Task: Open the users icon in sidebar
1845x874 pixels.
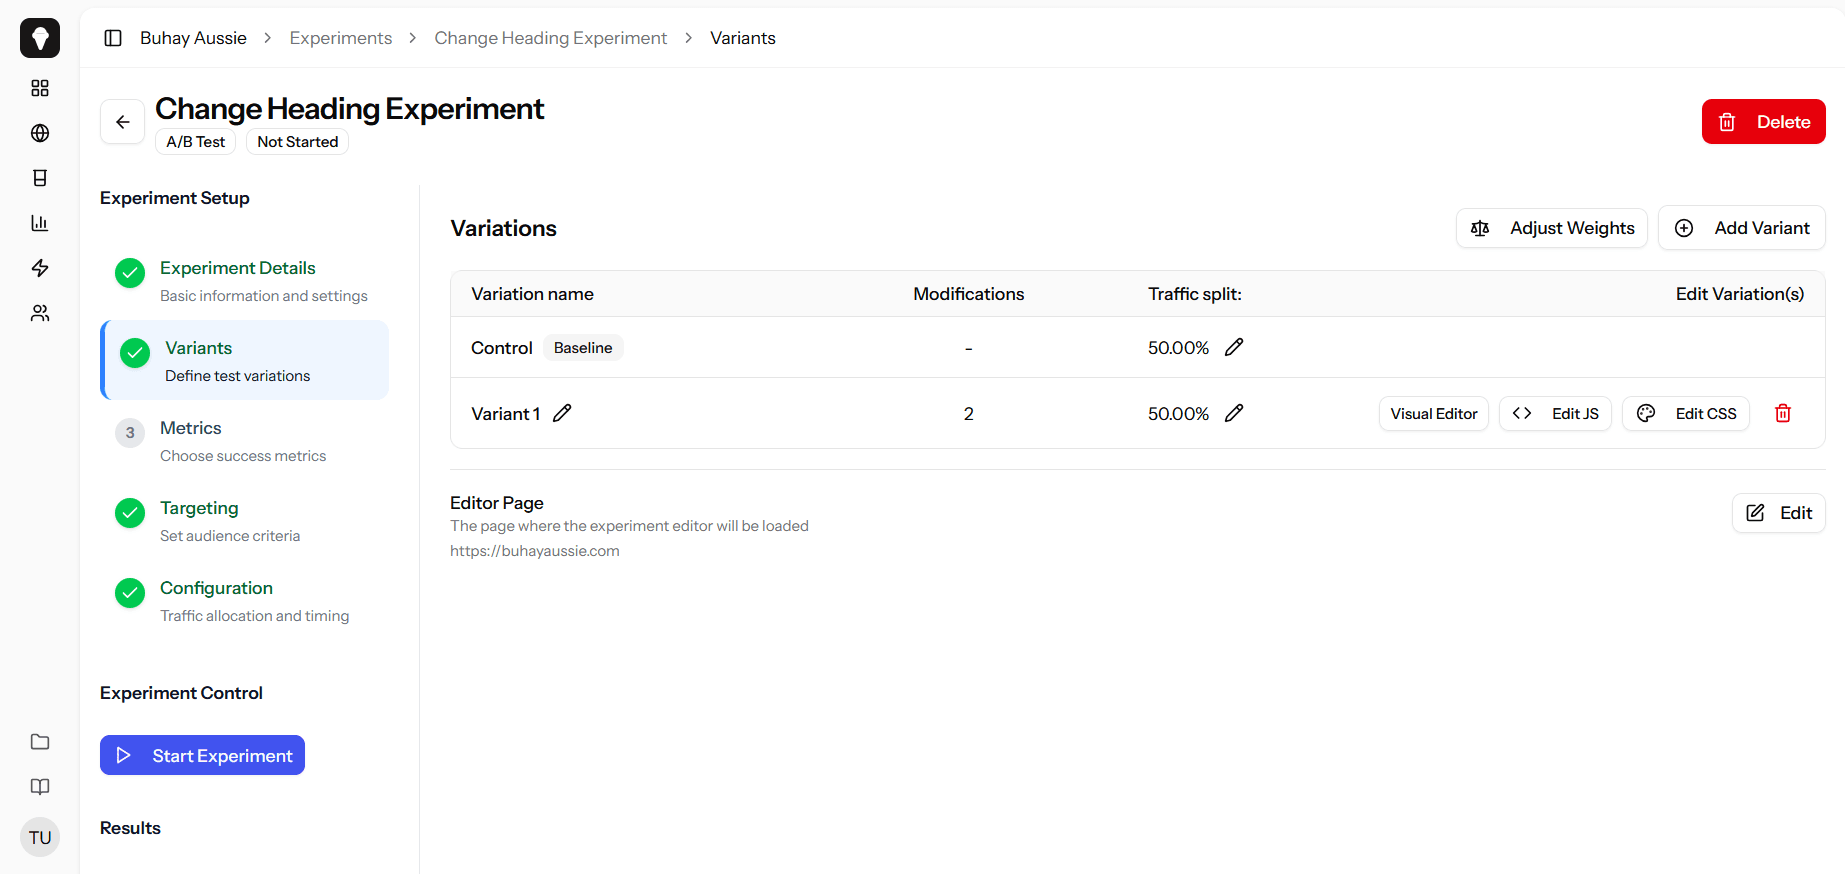Action: coord(40,313)
